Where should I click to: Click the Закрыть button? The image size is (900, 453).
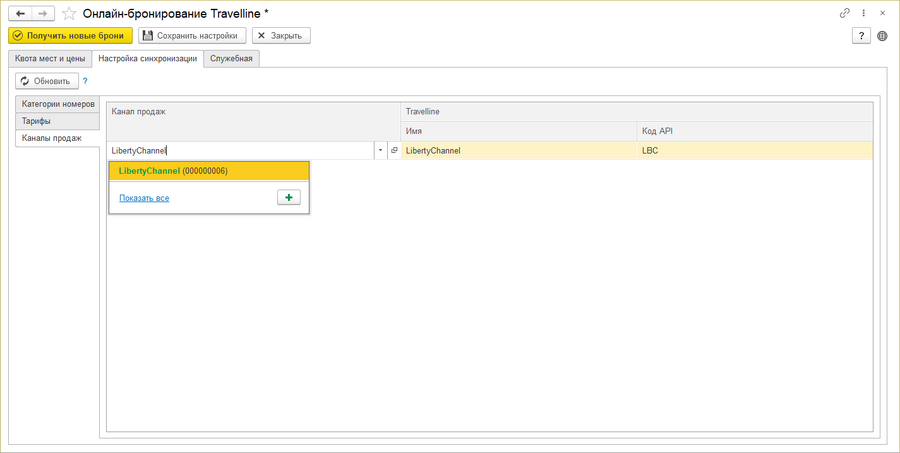tap(281, 36)
